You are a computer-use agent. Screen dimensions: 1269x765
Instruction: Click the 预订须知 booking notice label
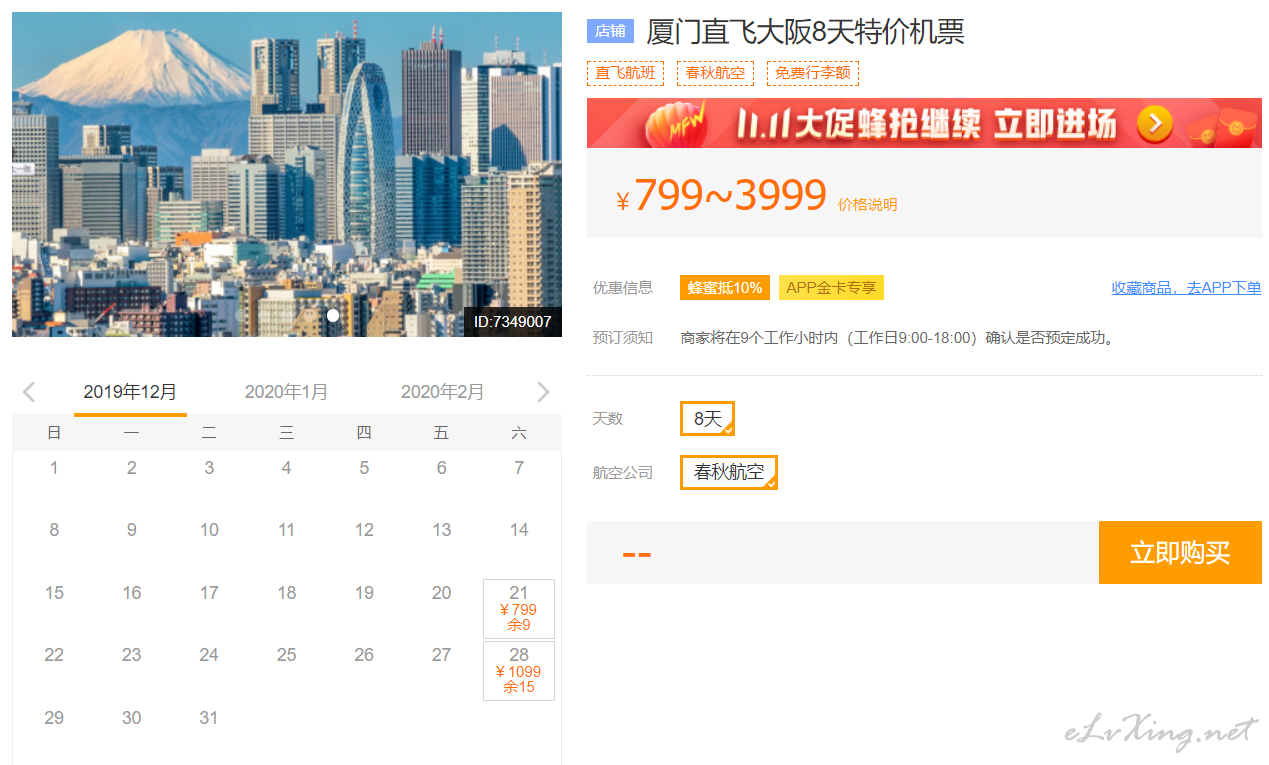(x=623, y=338)
